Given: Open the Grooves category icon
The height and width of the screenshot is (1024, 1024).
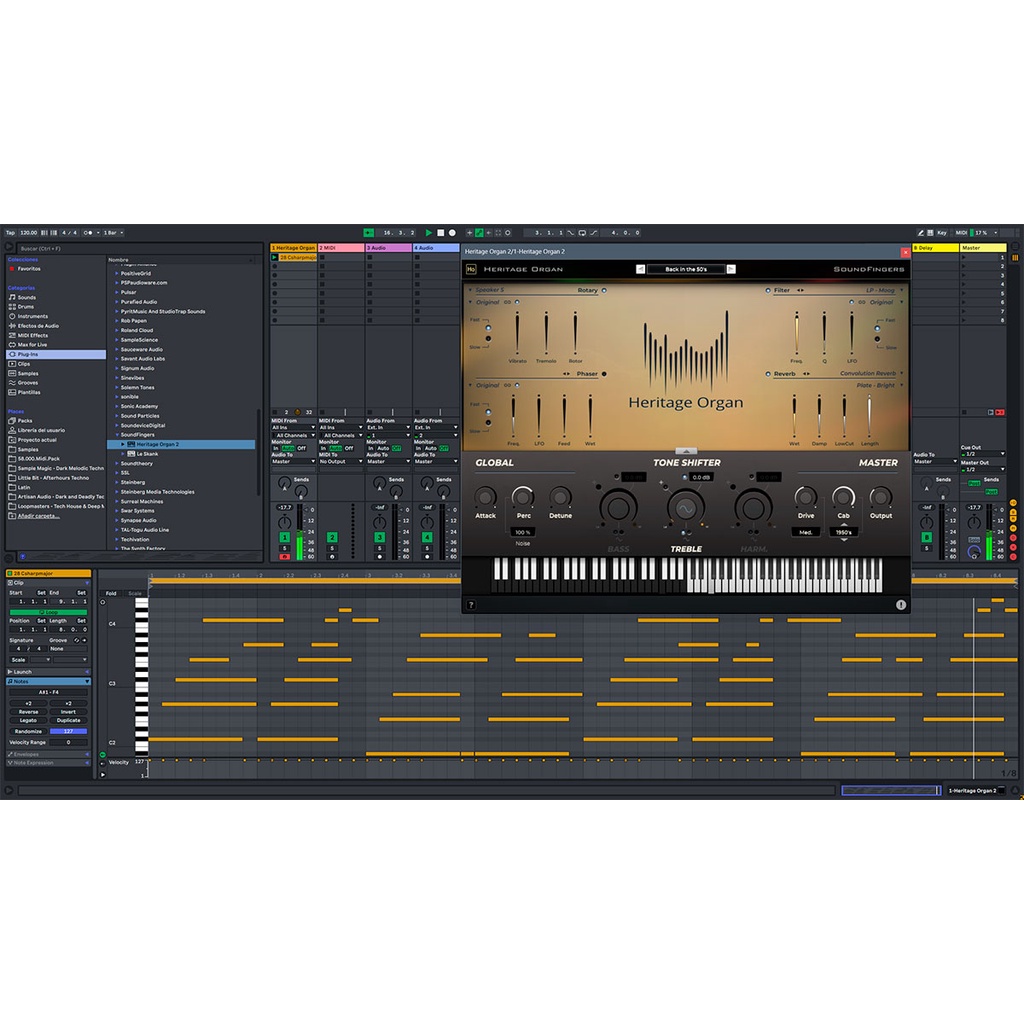Looking at the screenshot, I should click(x=12, y=383).
